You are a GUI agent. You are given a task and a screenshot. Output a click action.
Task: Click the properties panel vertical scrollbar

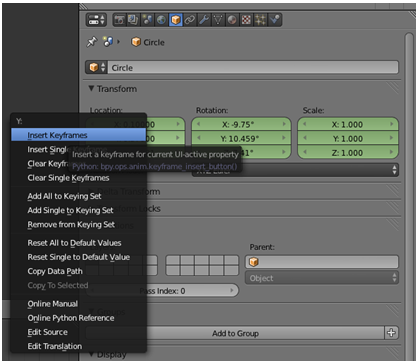[x=409, y=197]
